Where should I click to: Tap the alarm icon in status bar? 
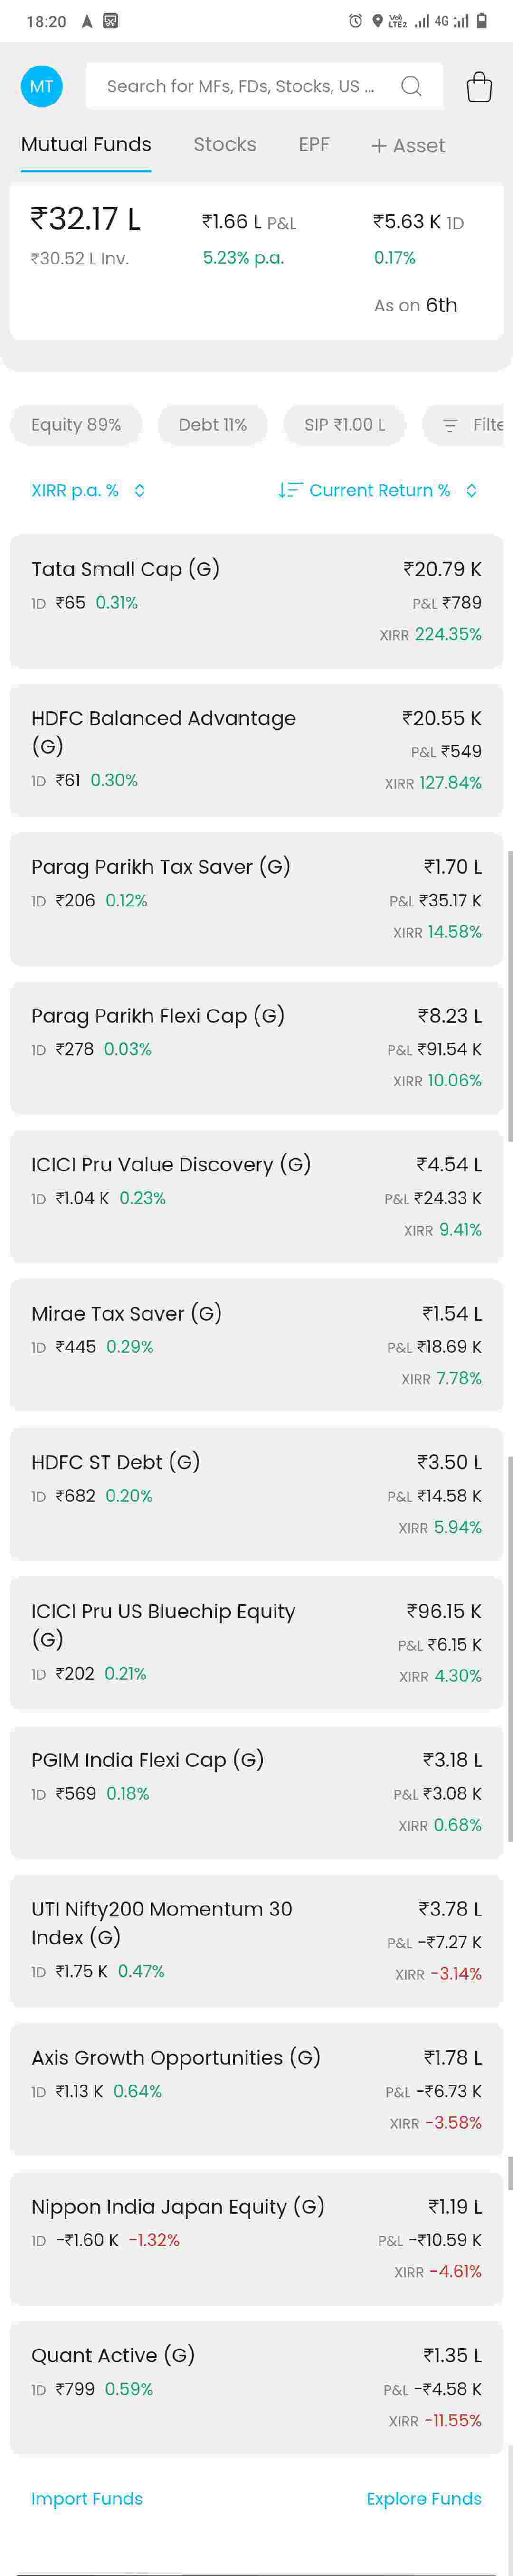tap(355, 20)
